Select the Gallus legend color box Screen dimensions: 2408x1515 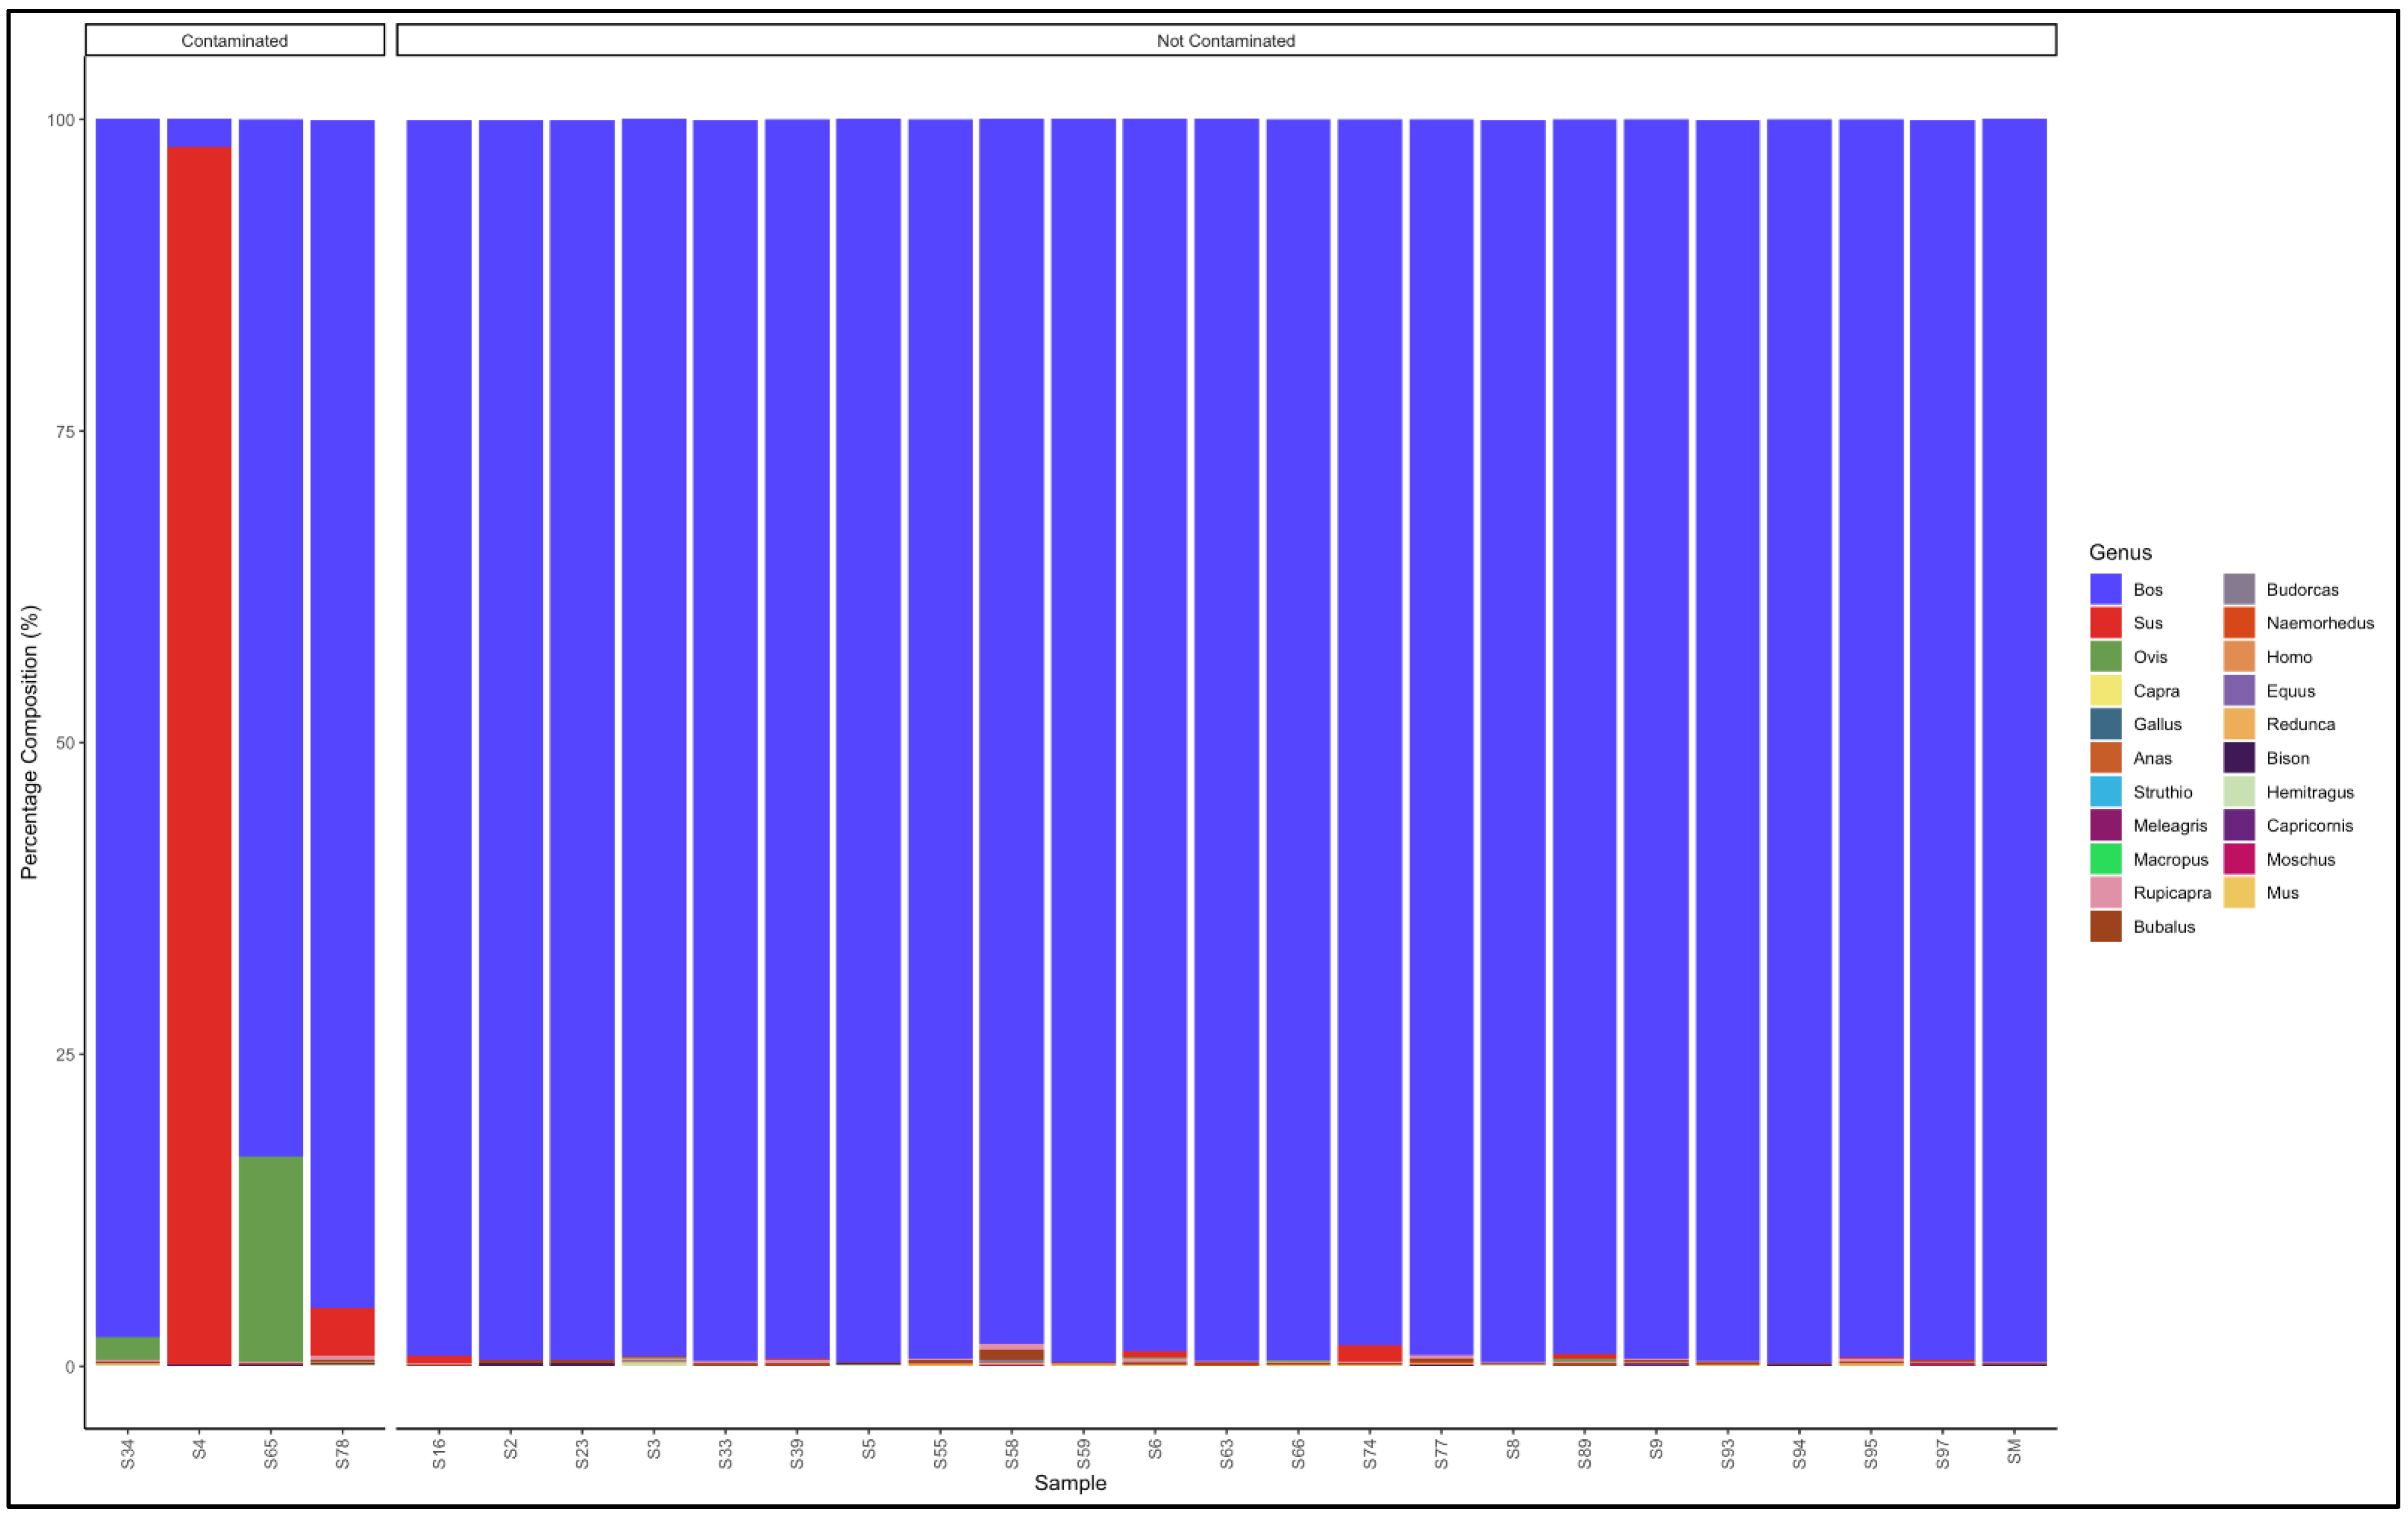pyautogui.click(x=2105, y=724)
